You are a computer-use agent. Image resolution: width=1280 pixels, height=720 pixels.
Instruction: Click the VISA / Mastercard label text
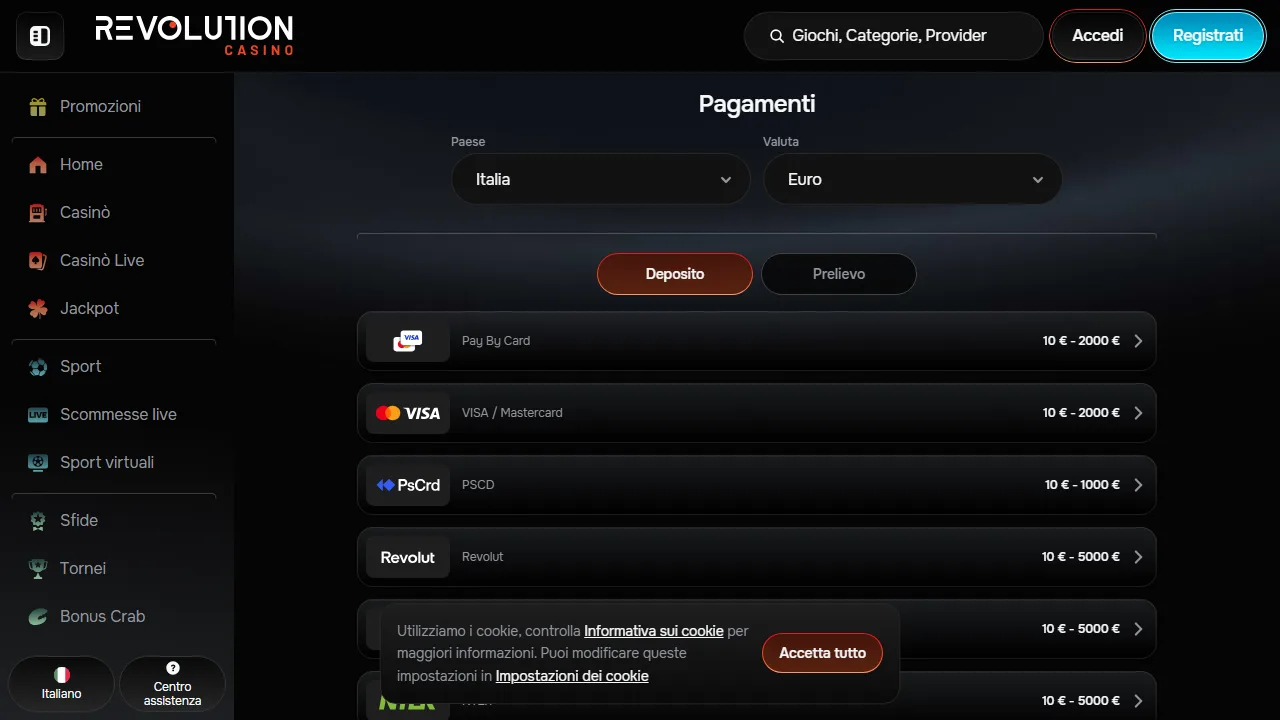click(x=512, y=413)
